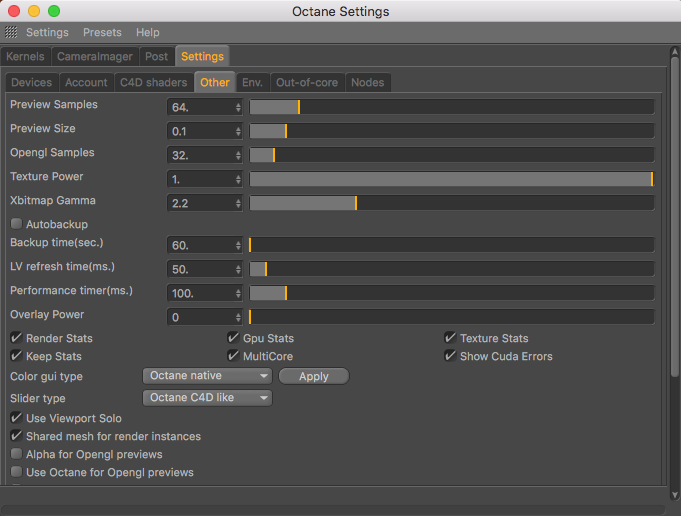Open the Presets menu
The width and height of the screenshot is (681, 516).
coord(102,33)
